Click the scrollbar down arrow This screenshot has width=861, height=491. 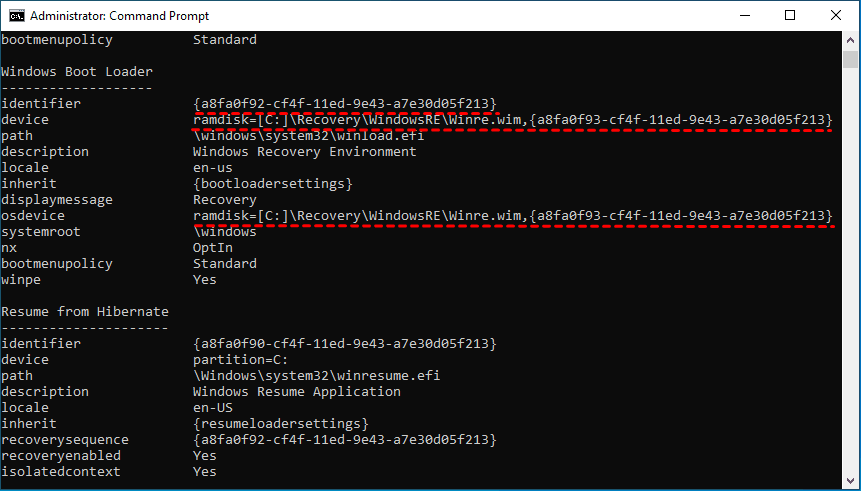pyautogui.click(x=852, y=482)
